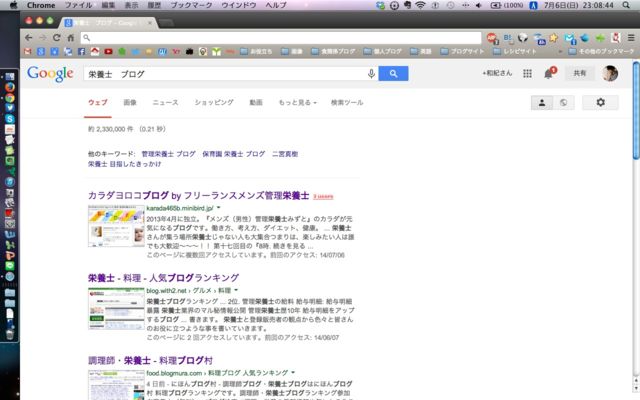This screenshot has height=400, width=640.
Task: Open 栄養士 - 料理 - 人気ブログランキング result
Action: click(x=163, y=277)
